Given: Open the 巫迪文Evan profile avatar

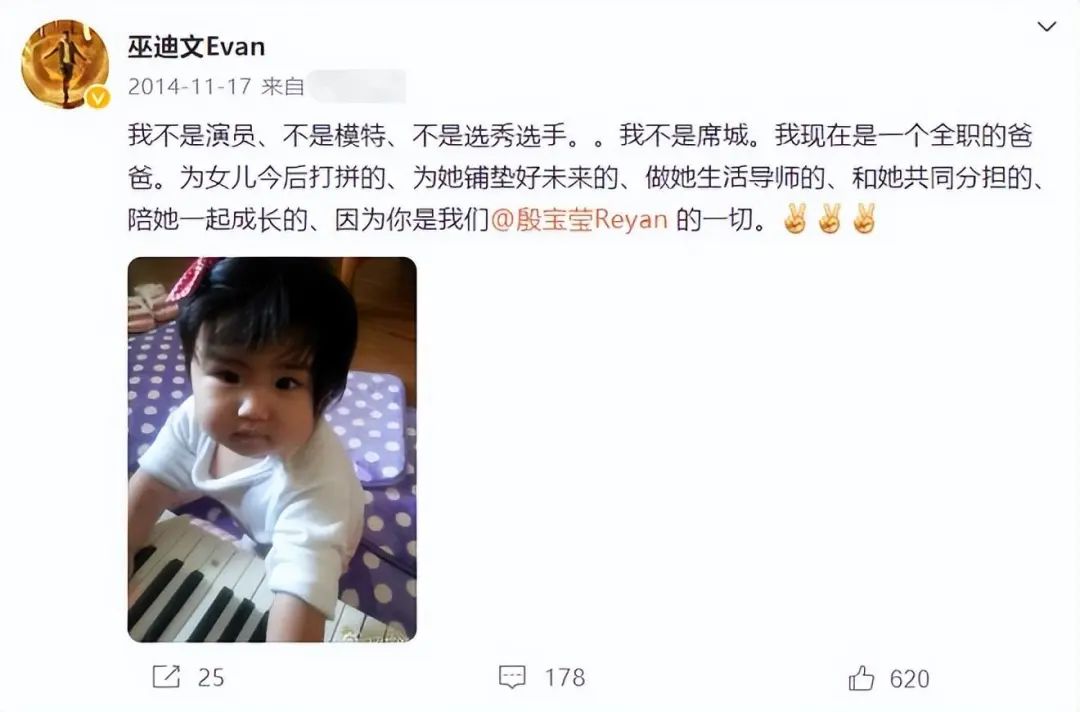Looking at the screenshot, I should pos(65,64).
